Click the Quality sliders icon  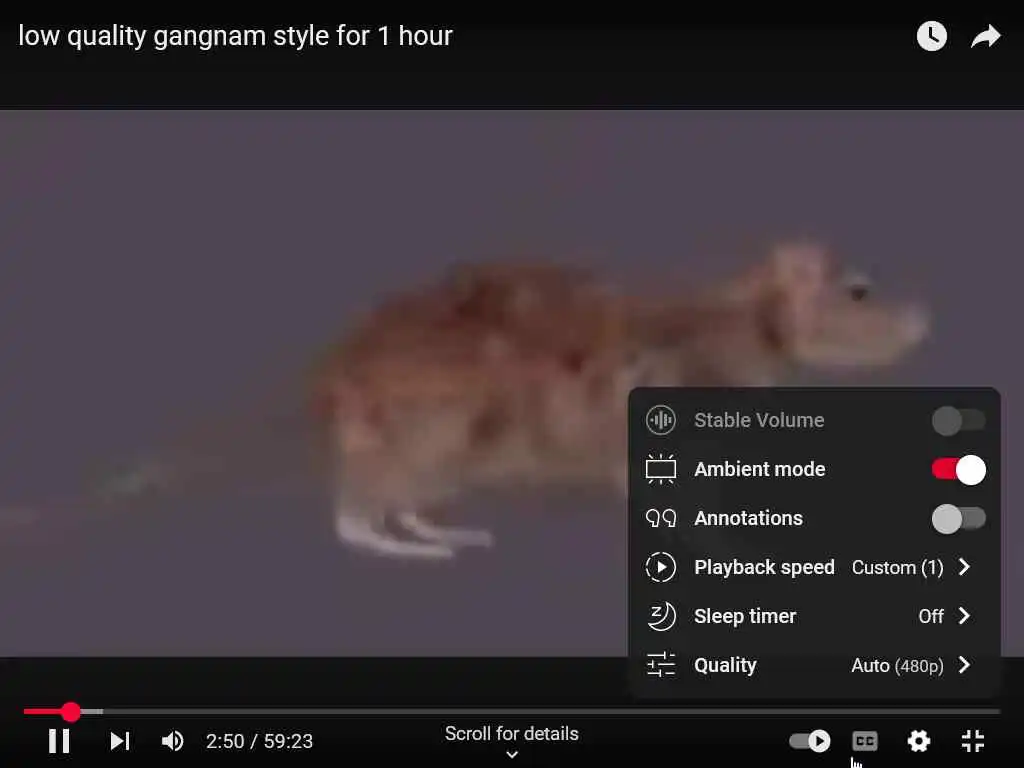(x=660, y=665)
